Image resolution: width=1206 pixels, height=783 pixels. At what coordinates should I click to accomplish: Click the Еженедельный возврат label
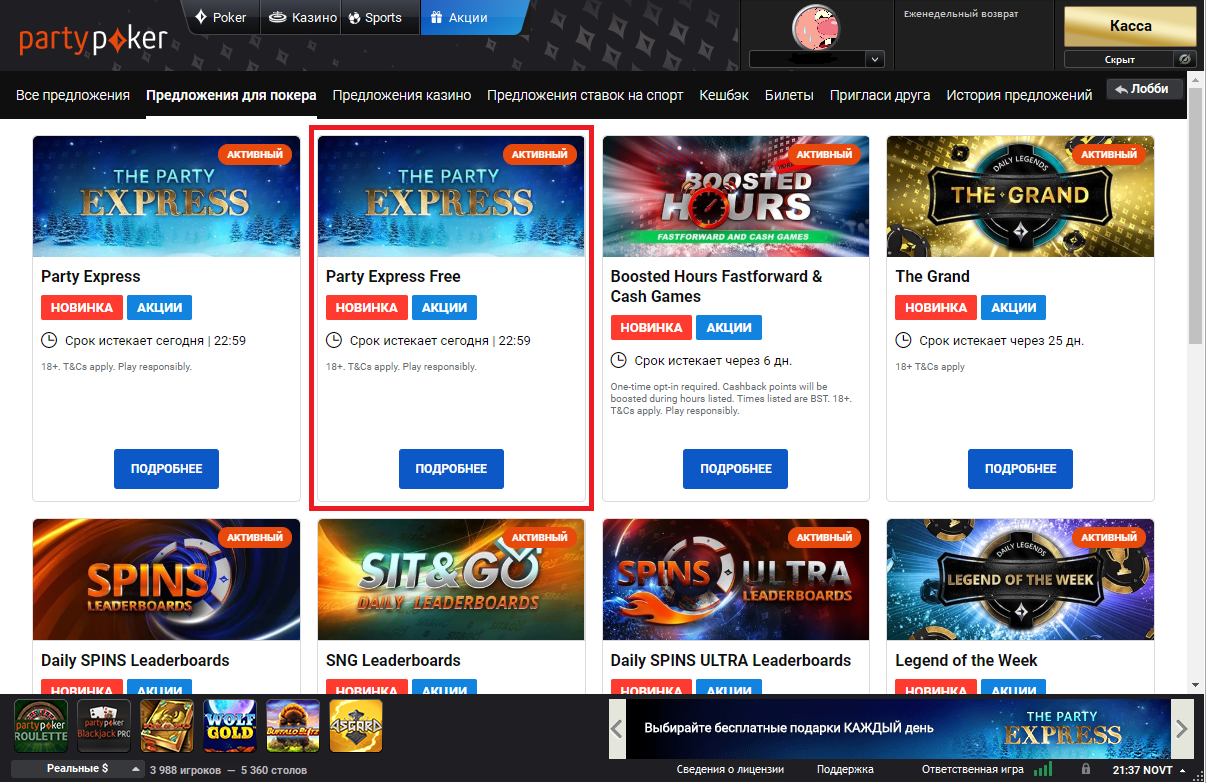961,15
